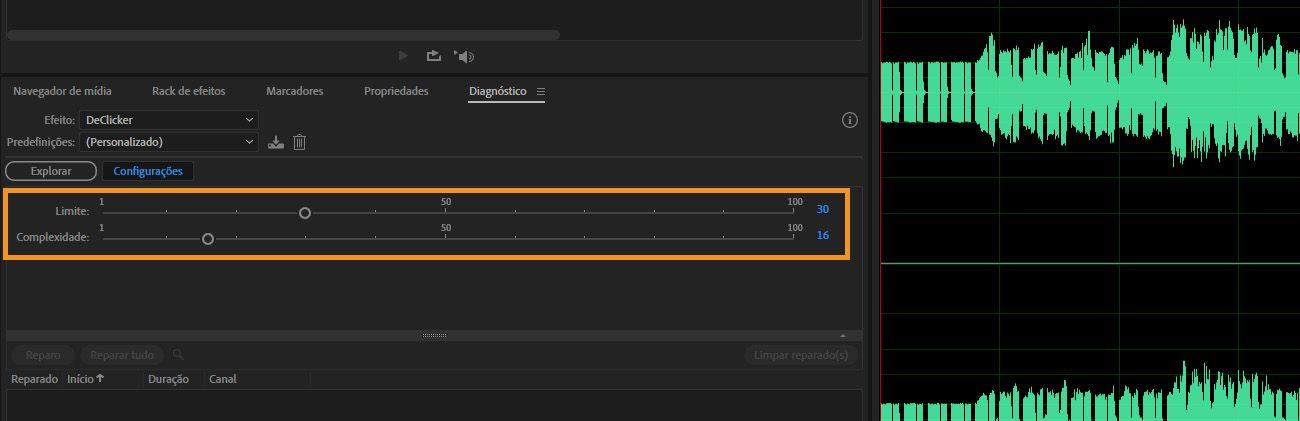This screenshot has height=421, width=1300.
Task: Sort by the Início column header
Action: pos(85,380)
